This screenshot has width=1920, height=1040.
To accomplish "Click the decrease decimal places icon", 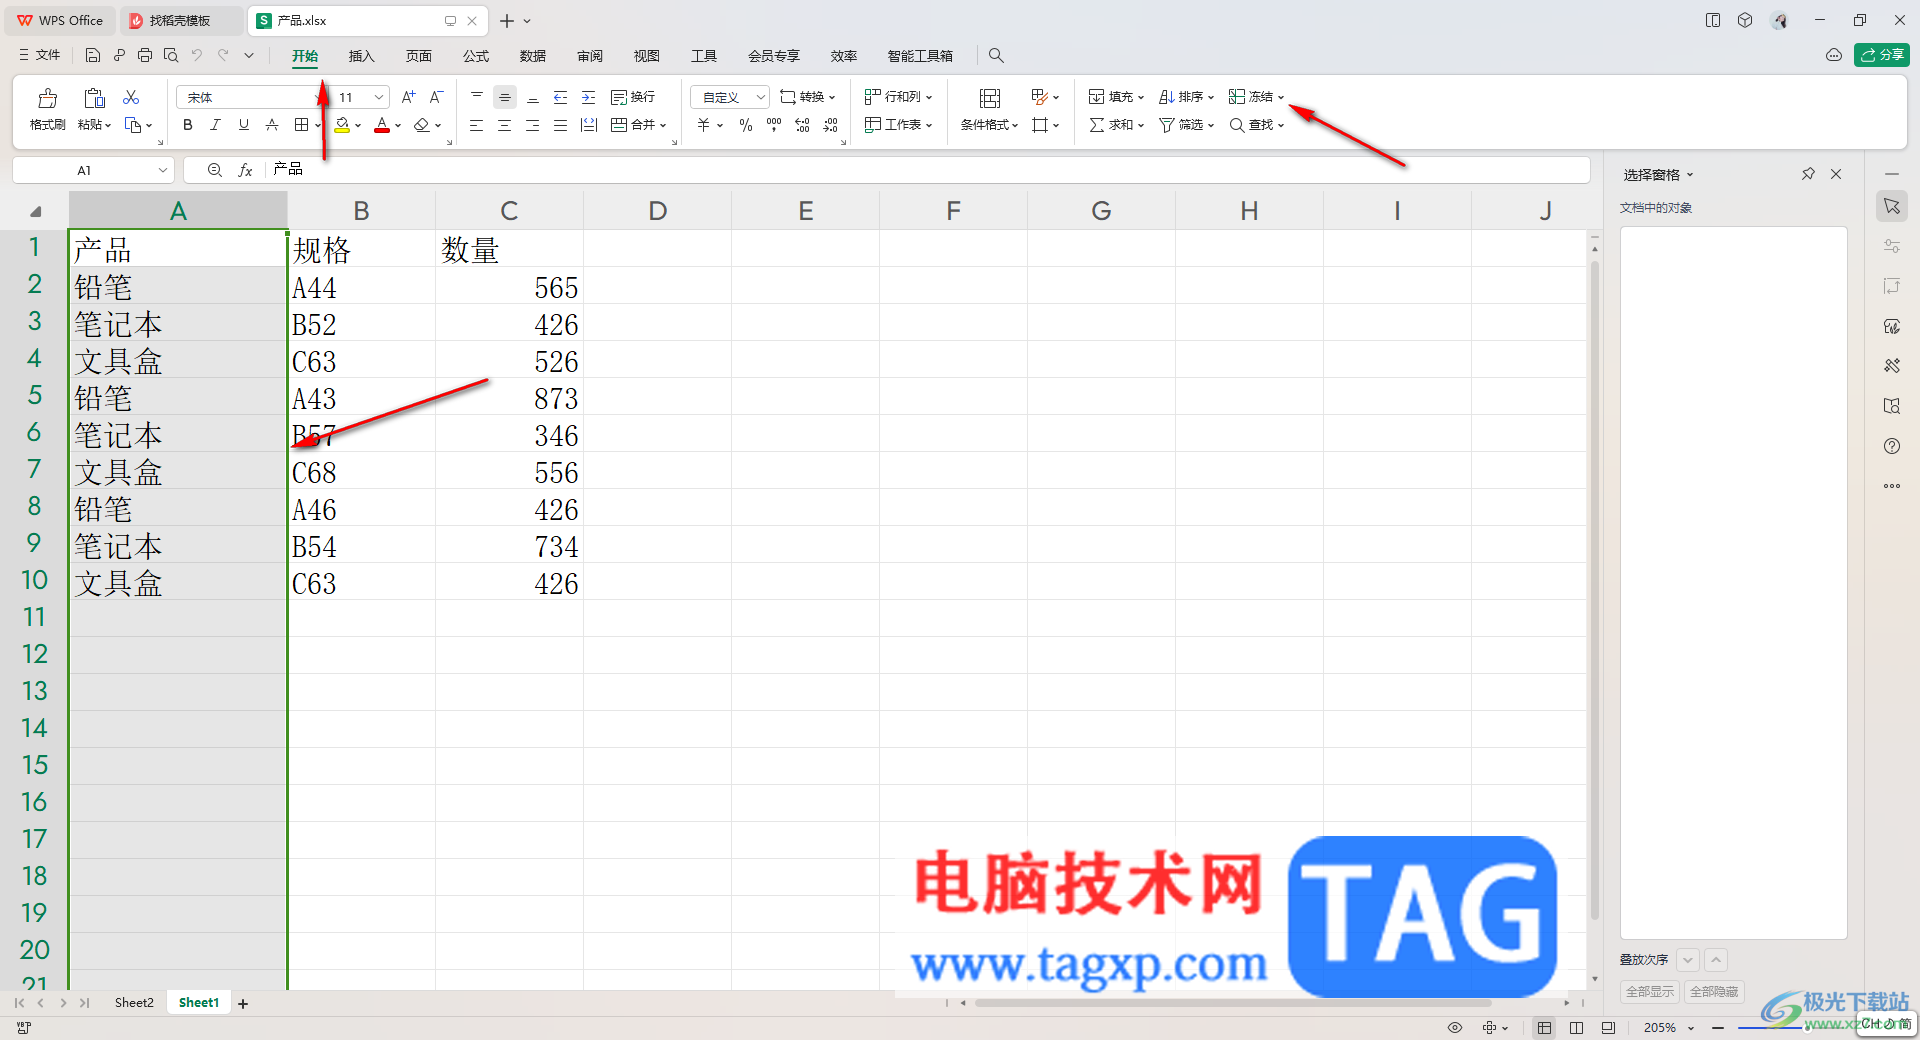I will click(831, 125).
